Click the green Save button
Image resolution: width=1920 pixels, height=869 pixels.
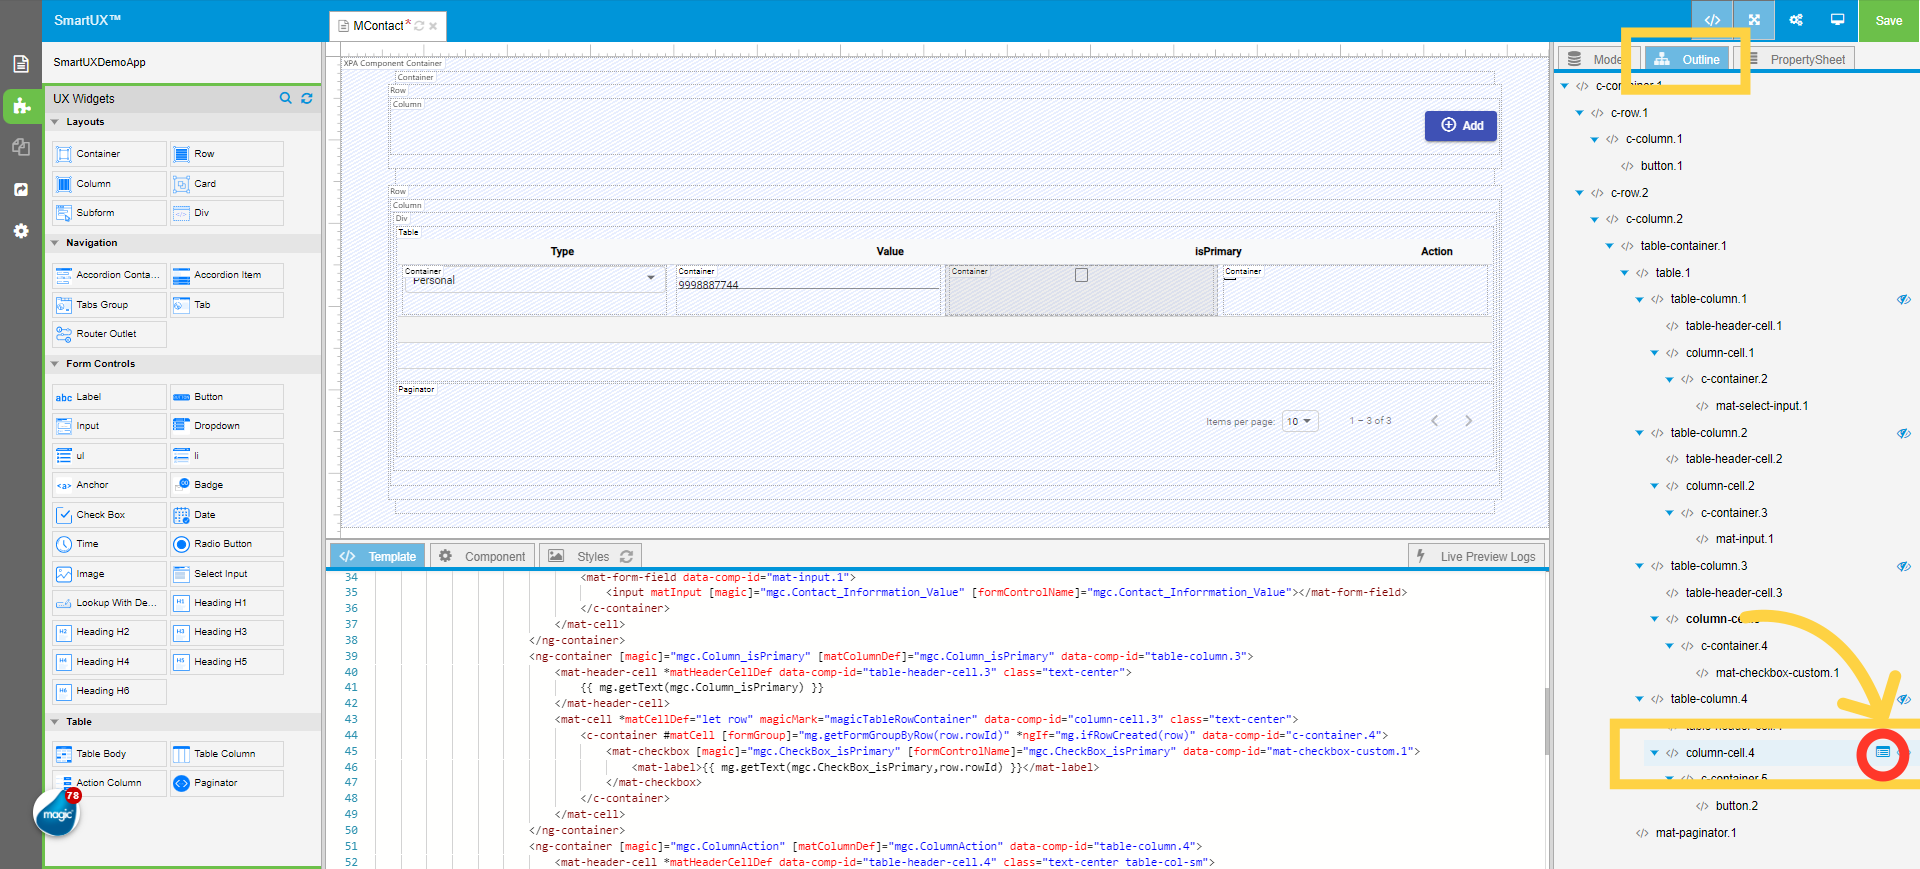(x=1889, y=20)
